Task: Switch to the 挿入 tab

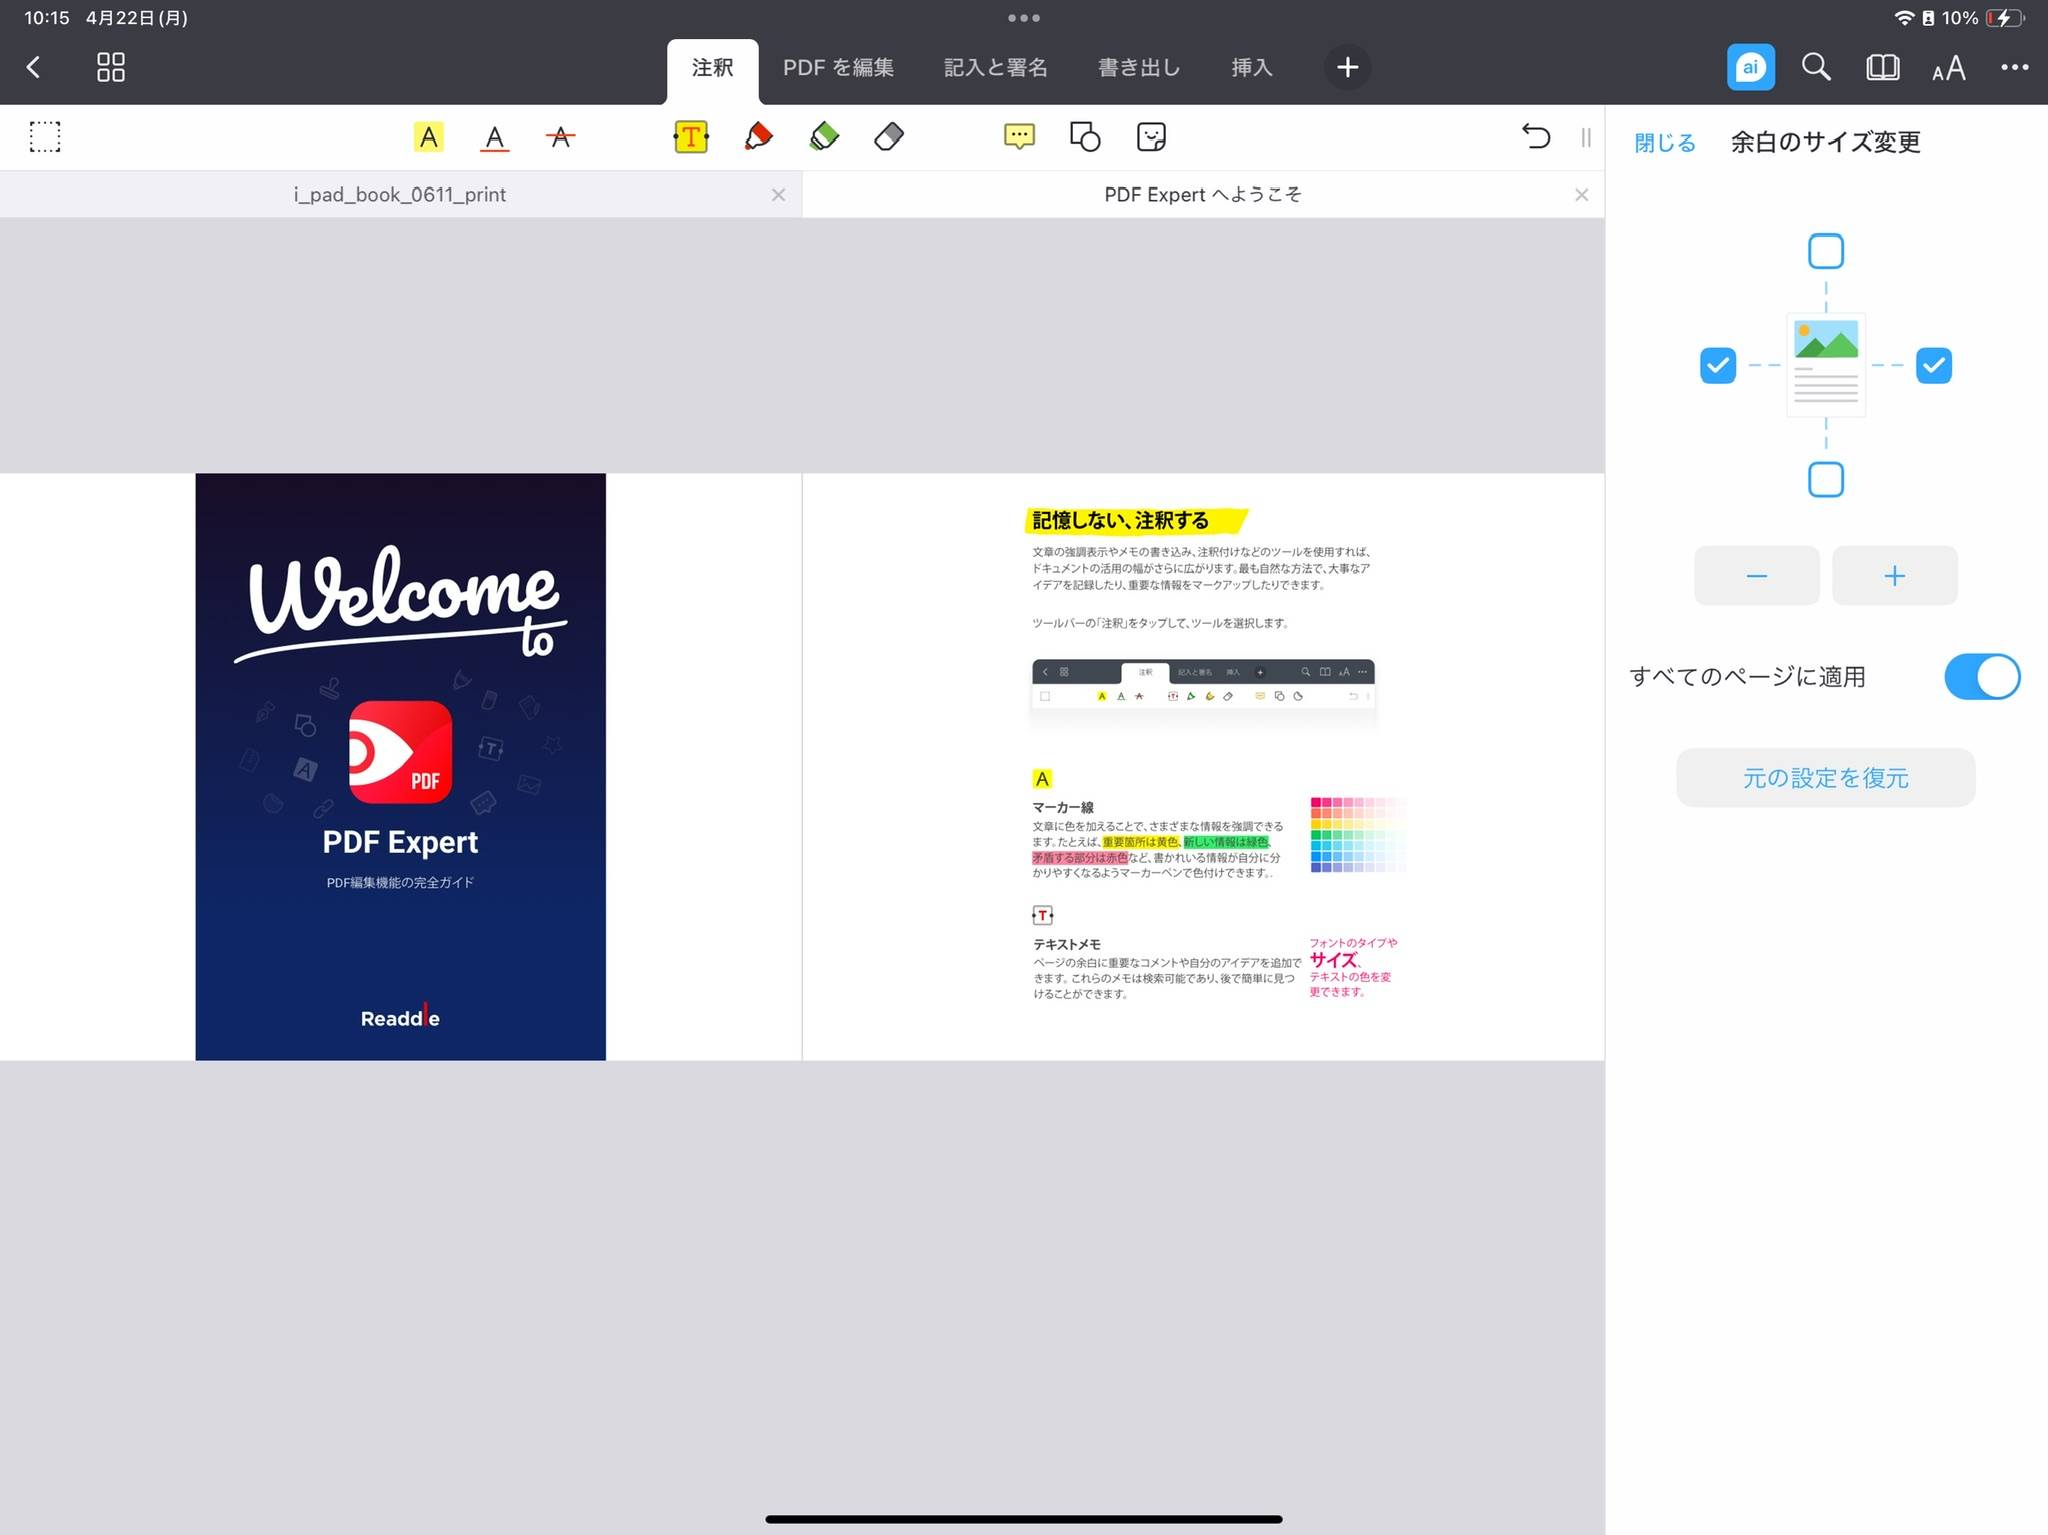Action: click(x=1252, y=68)
